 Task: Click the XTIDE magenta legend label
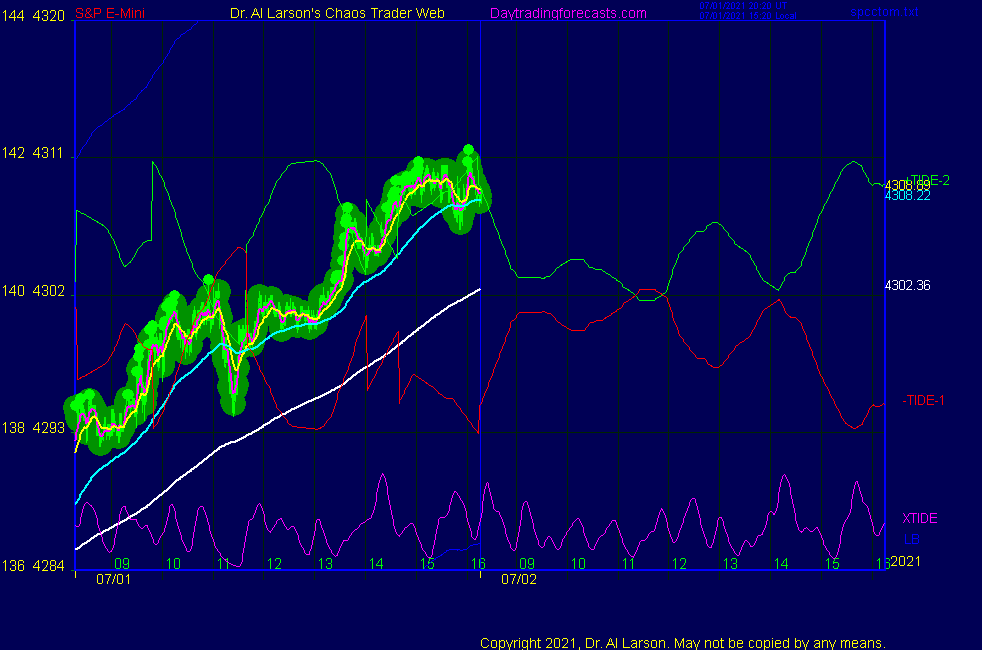(x=919, y=518)
